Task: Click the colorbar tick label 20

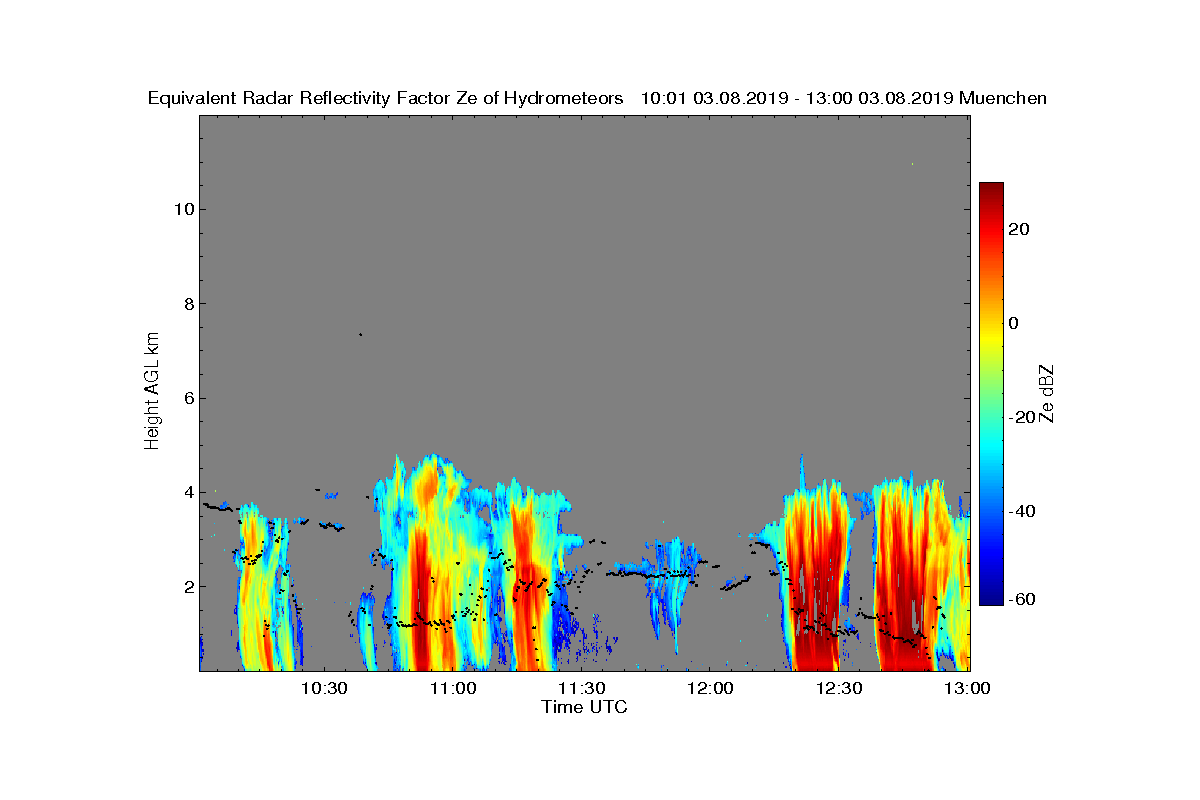Action: point(1020,229)
